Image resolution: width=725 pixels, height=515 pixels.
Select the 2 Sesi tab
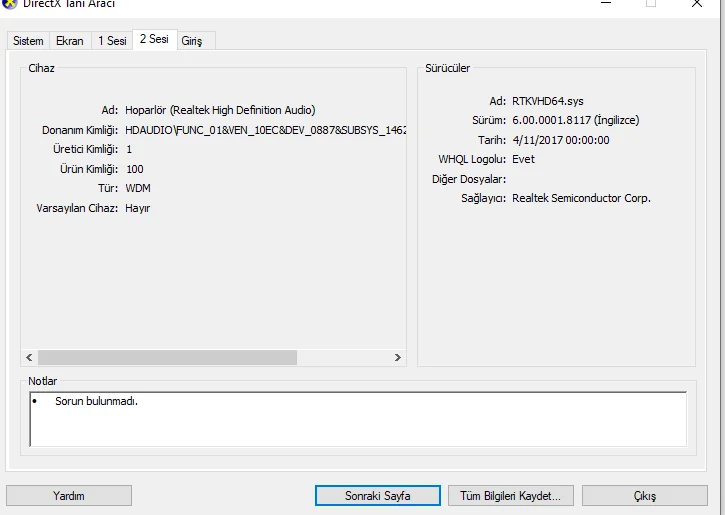coord(154,39)
